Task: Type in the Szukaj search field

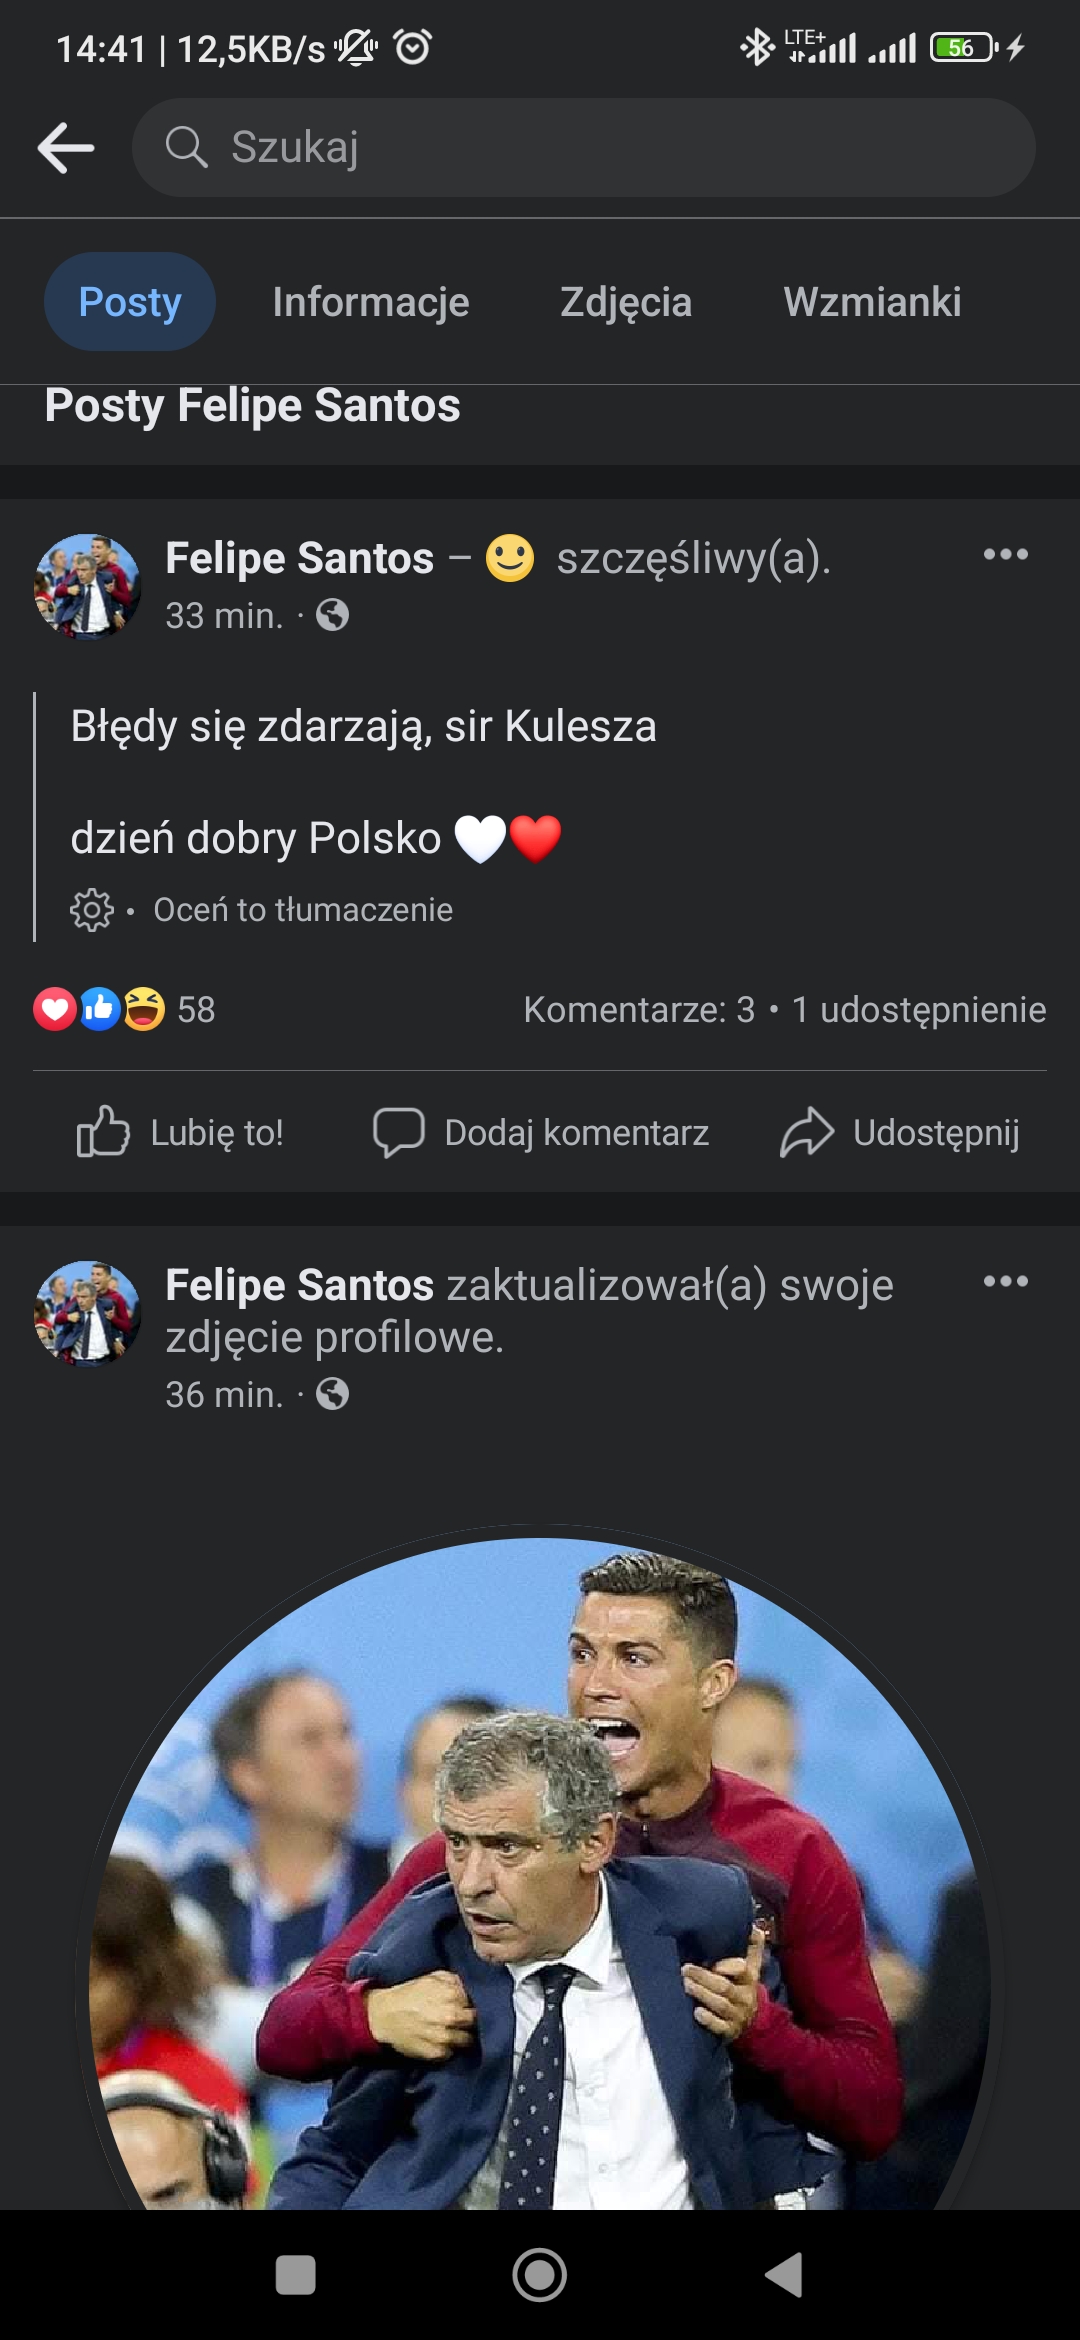Action: coord(600,147)
